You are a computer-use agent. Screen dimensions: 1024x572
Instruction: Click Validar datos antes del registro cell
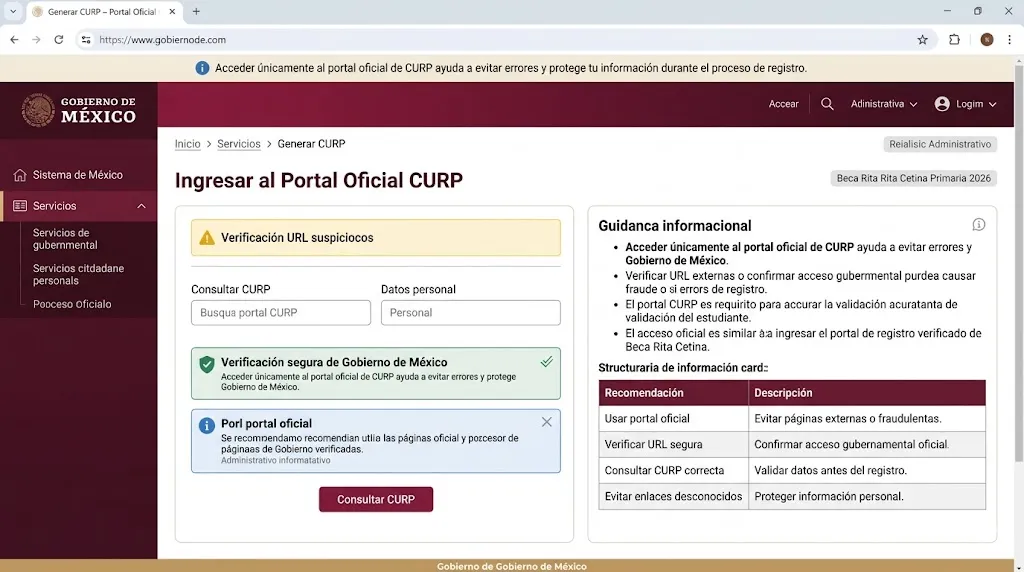pos(867,471)
